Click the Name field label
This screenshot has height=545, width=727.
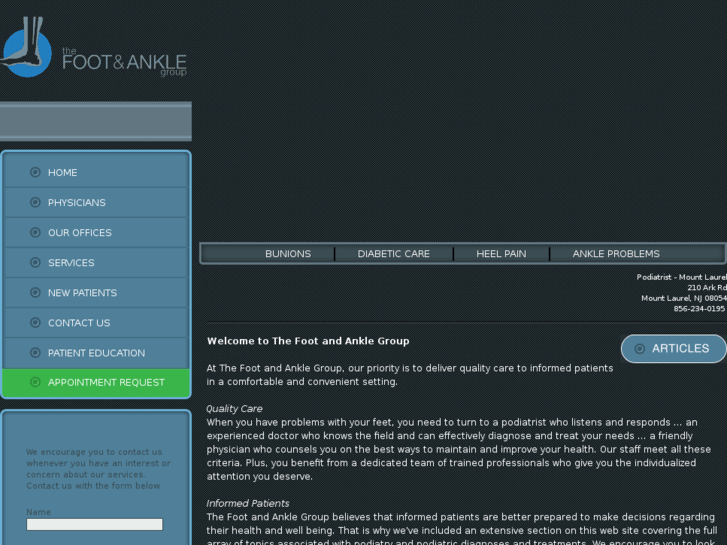[x=38, y=512]
